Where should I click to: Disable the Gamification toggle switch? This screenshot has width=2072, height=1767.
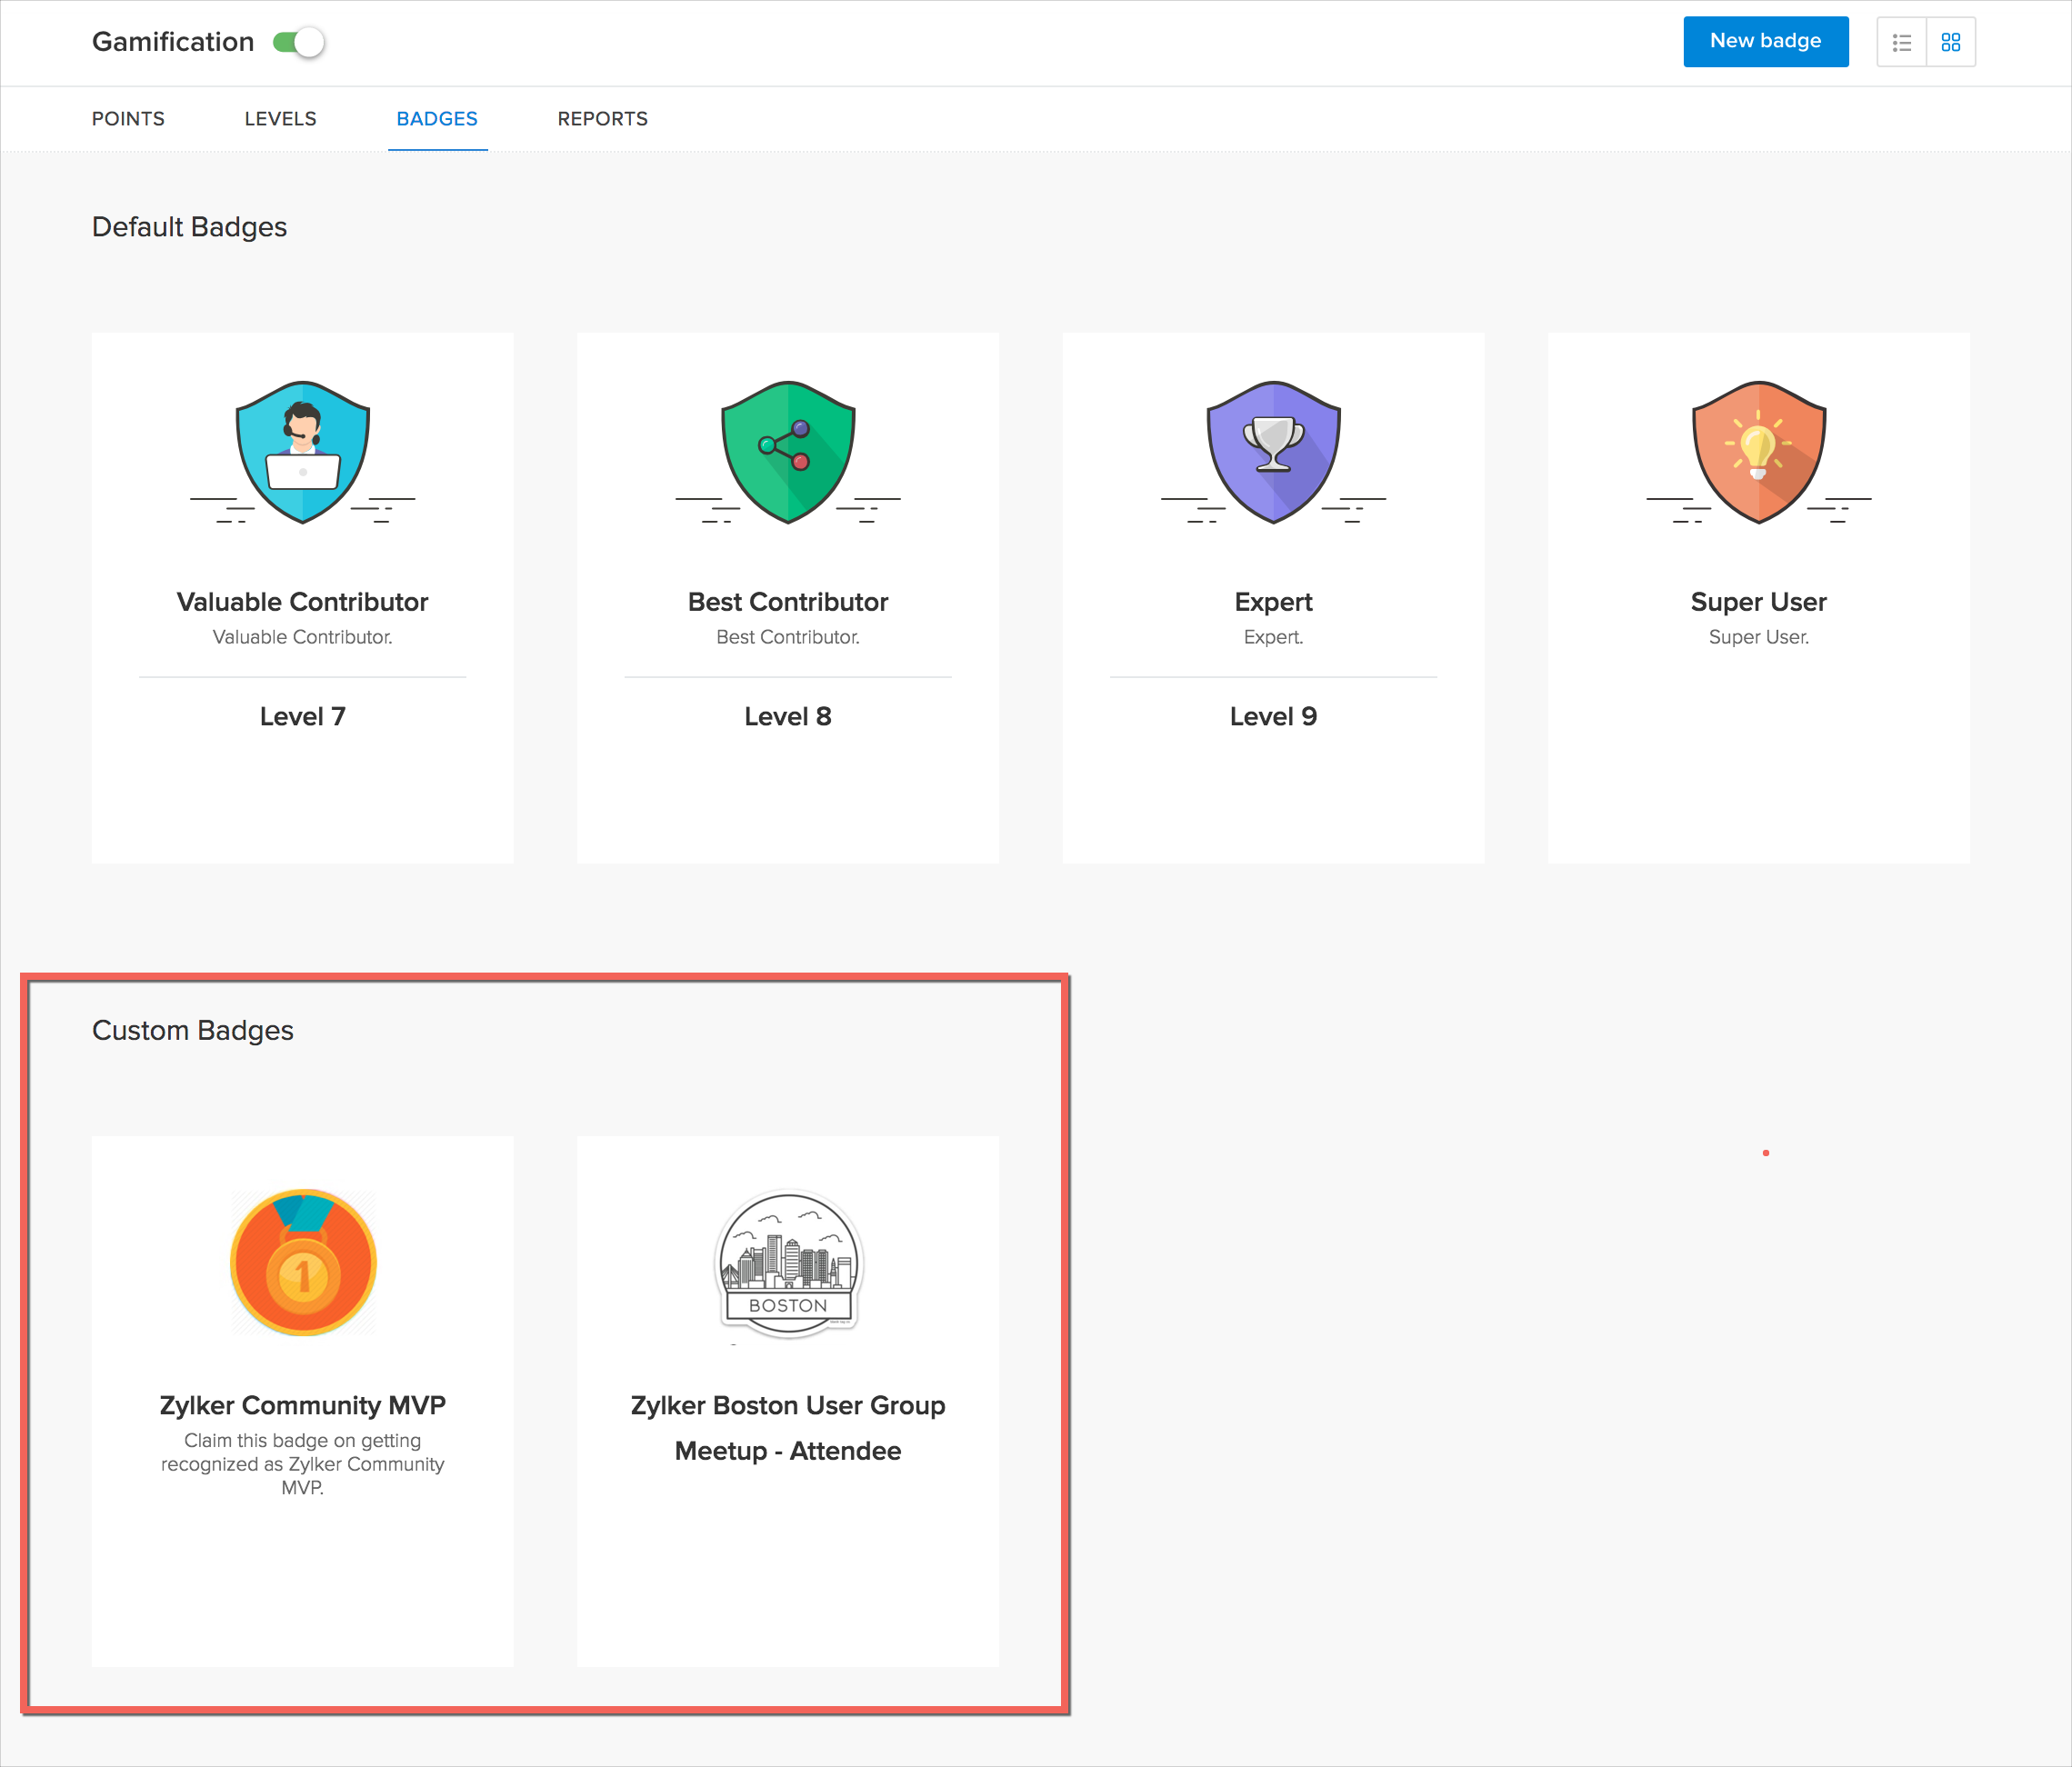click(299, 42)
